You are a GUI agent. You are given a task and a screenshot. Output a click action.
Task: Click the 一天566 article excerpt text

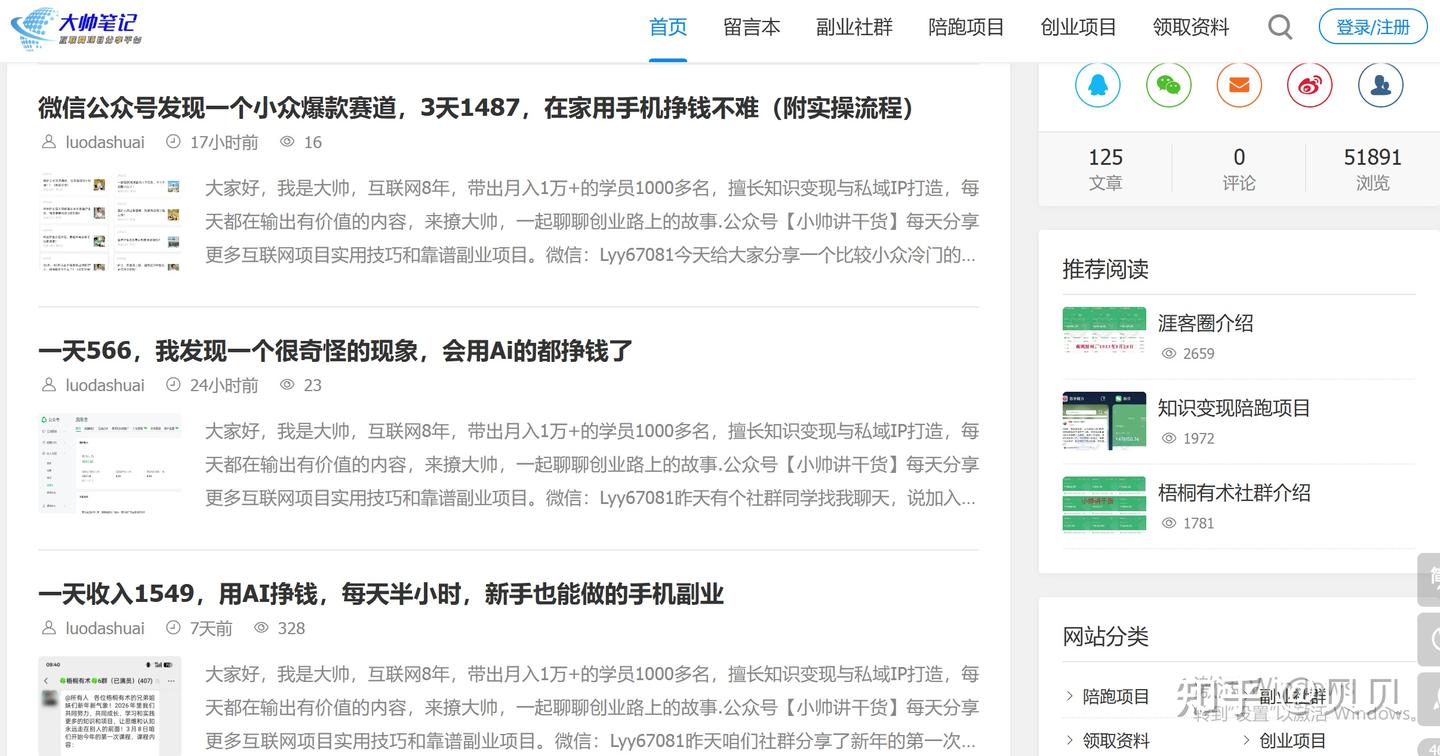[x=592, y=464]
